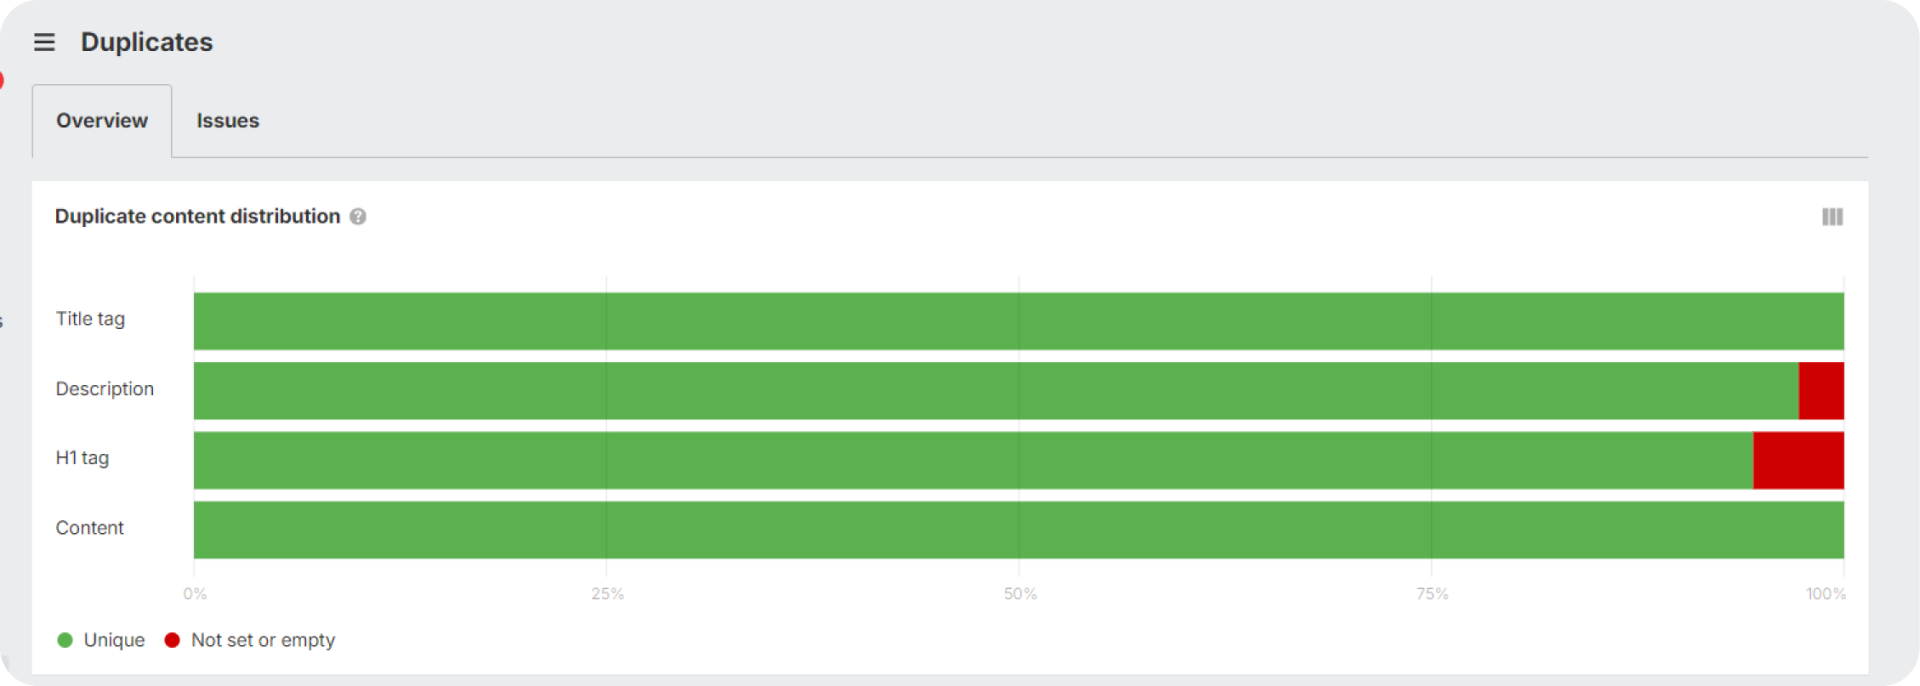The width and height of the screenshot is (1920, 686).
Task: Select the Description axis label
Action: point(105,389)
